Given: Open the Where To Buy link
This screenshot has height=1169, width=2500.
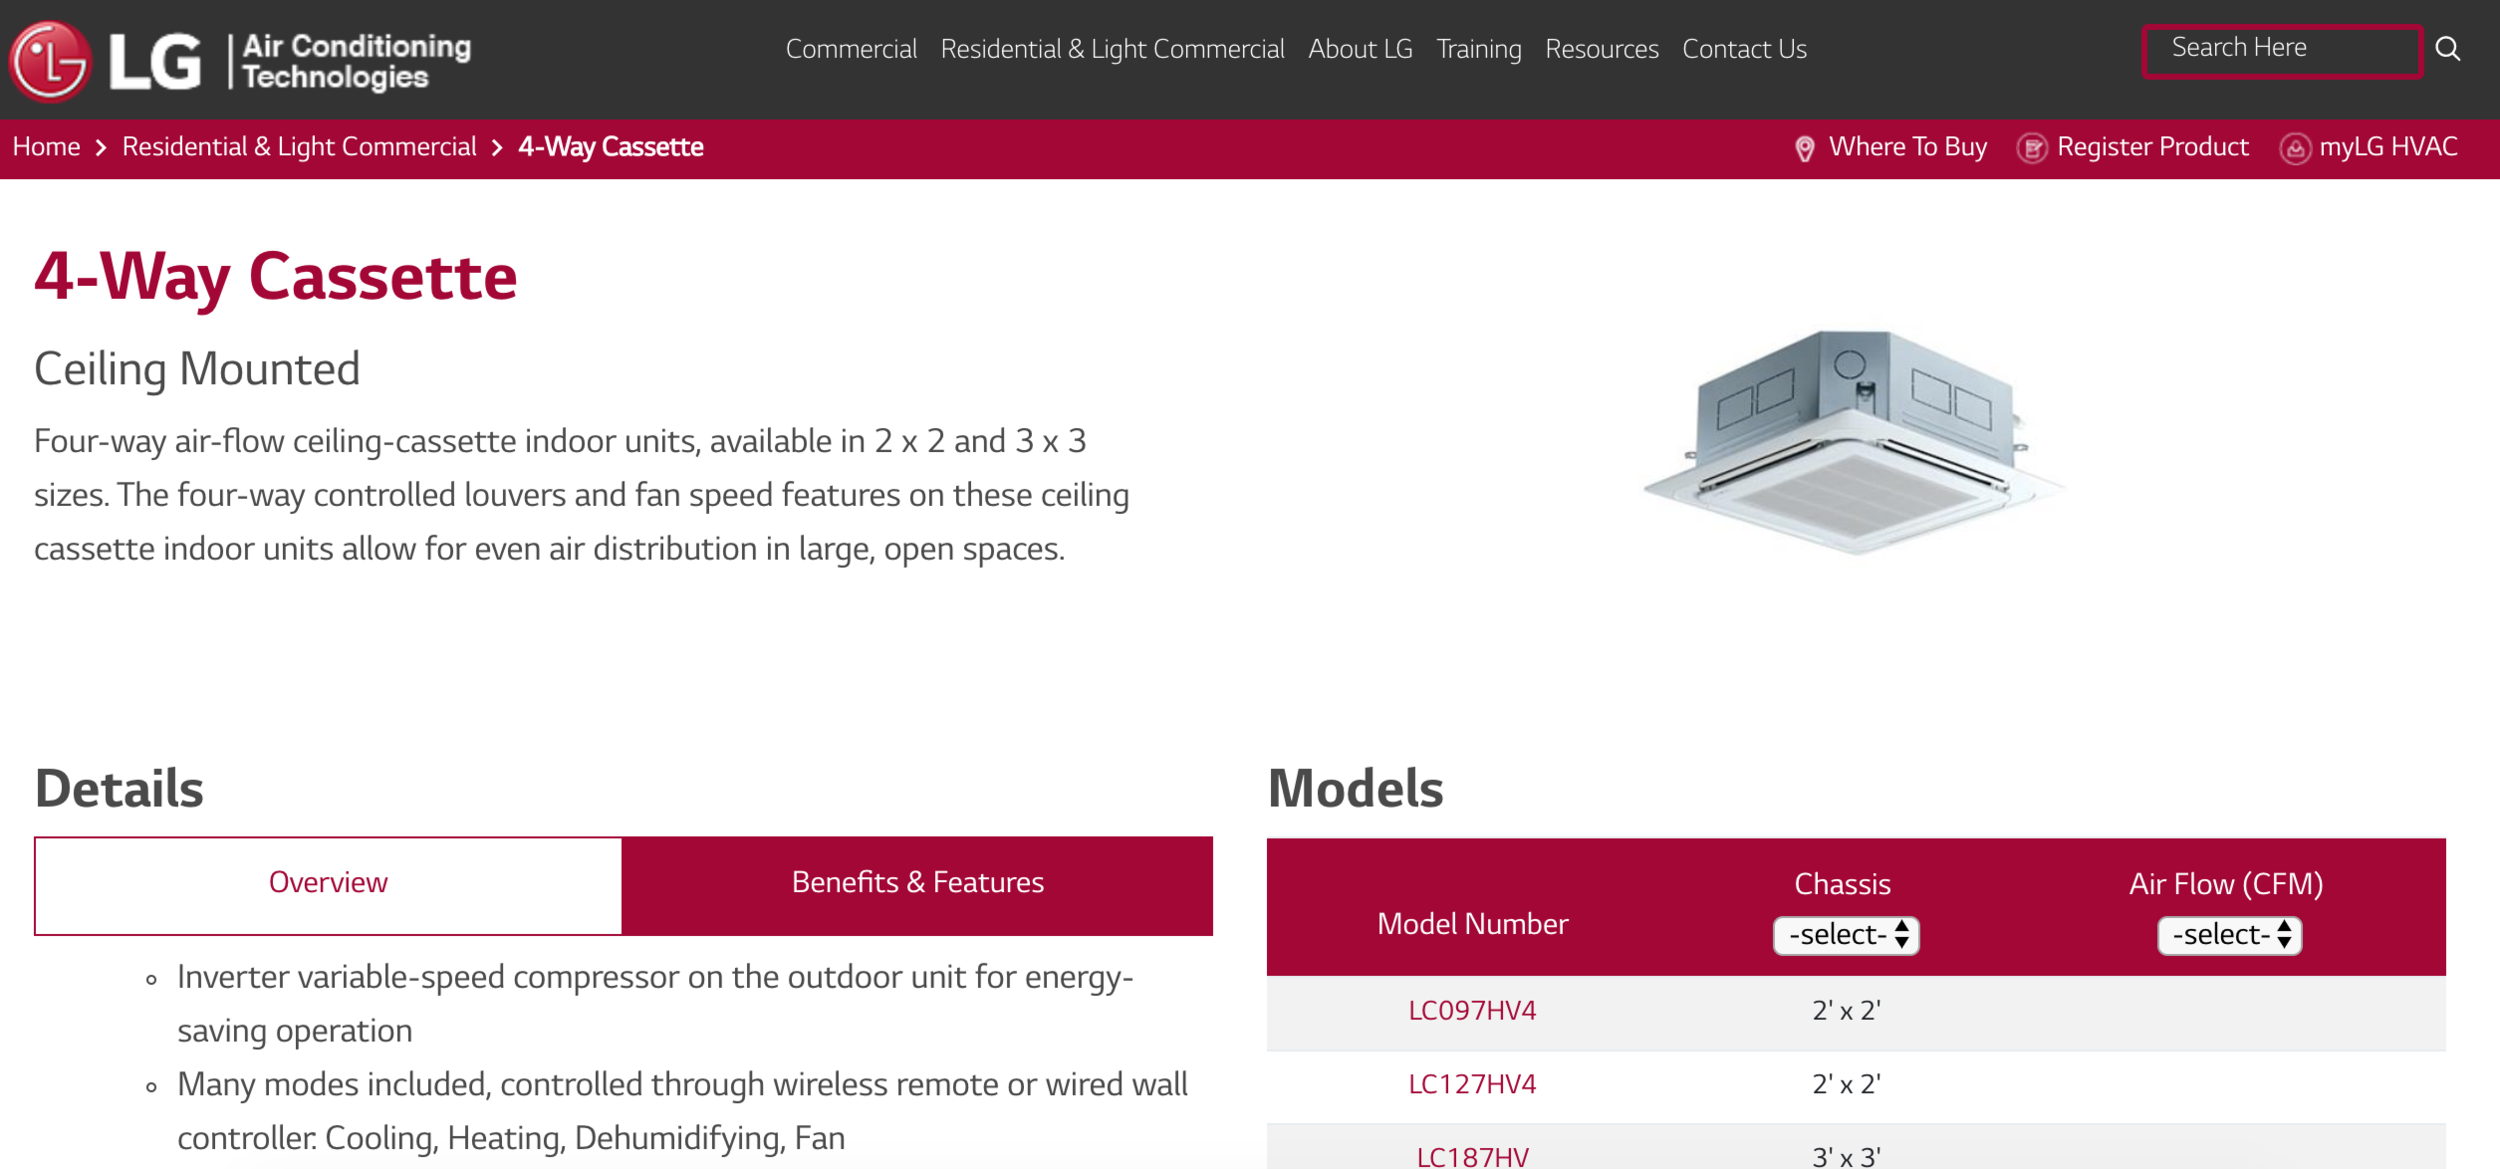Looking at the screenshot, I should (1907, 147).
